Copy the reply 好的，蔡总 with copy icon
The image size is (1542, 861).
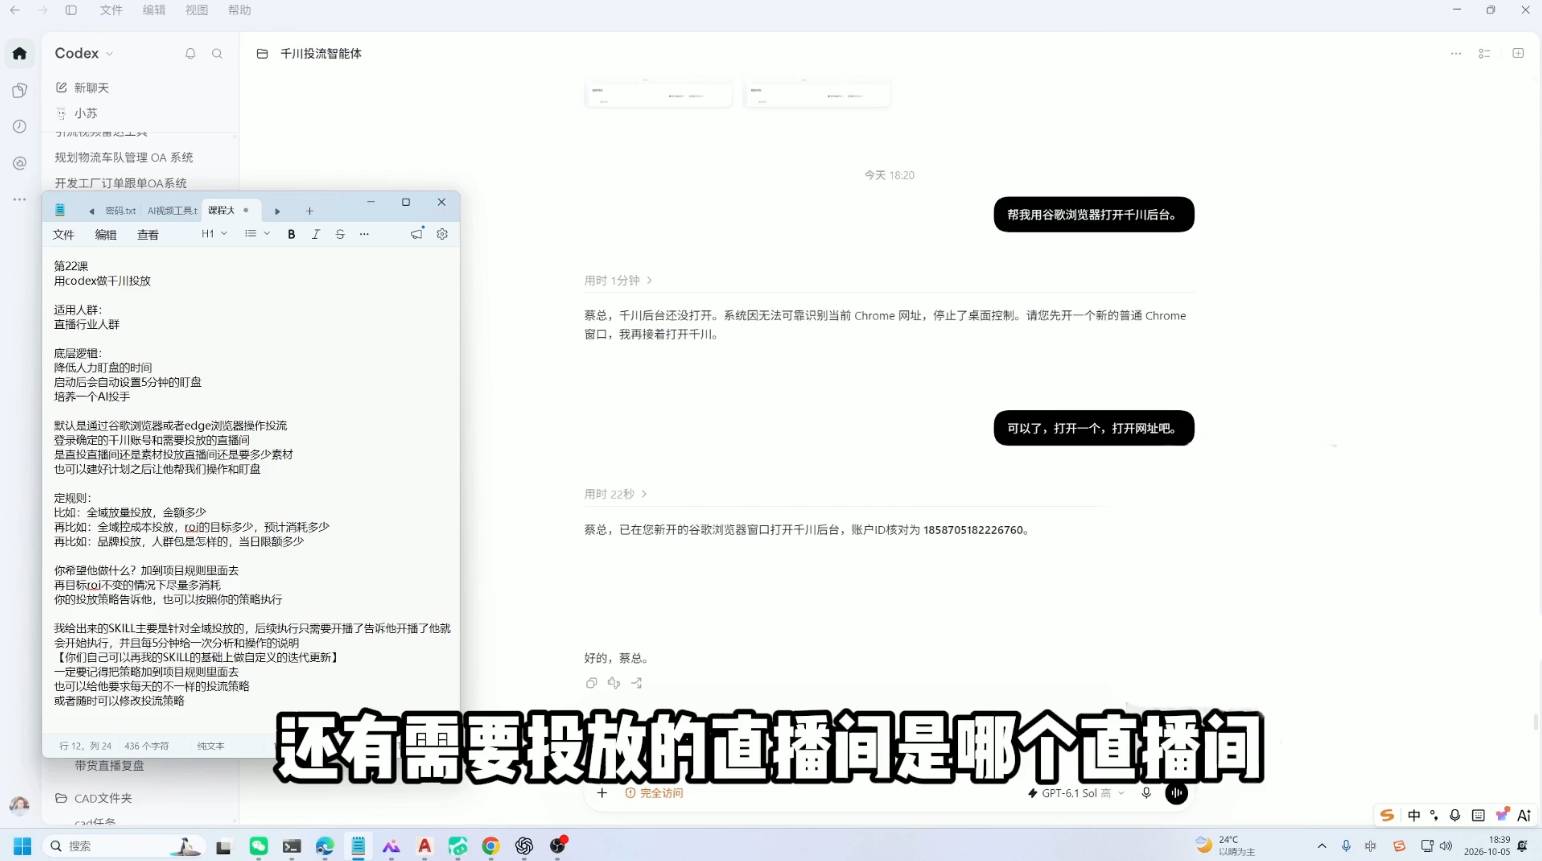click(591, 683)
